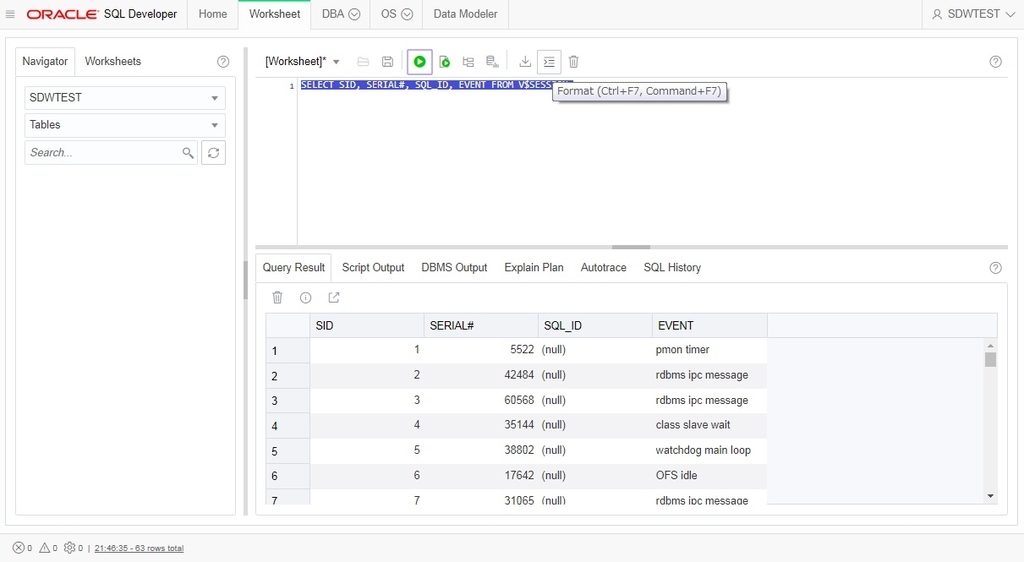Switch to the Worksheet top tab
This screenshot has height=562, width=1024.
click(274, 14)
